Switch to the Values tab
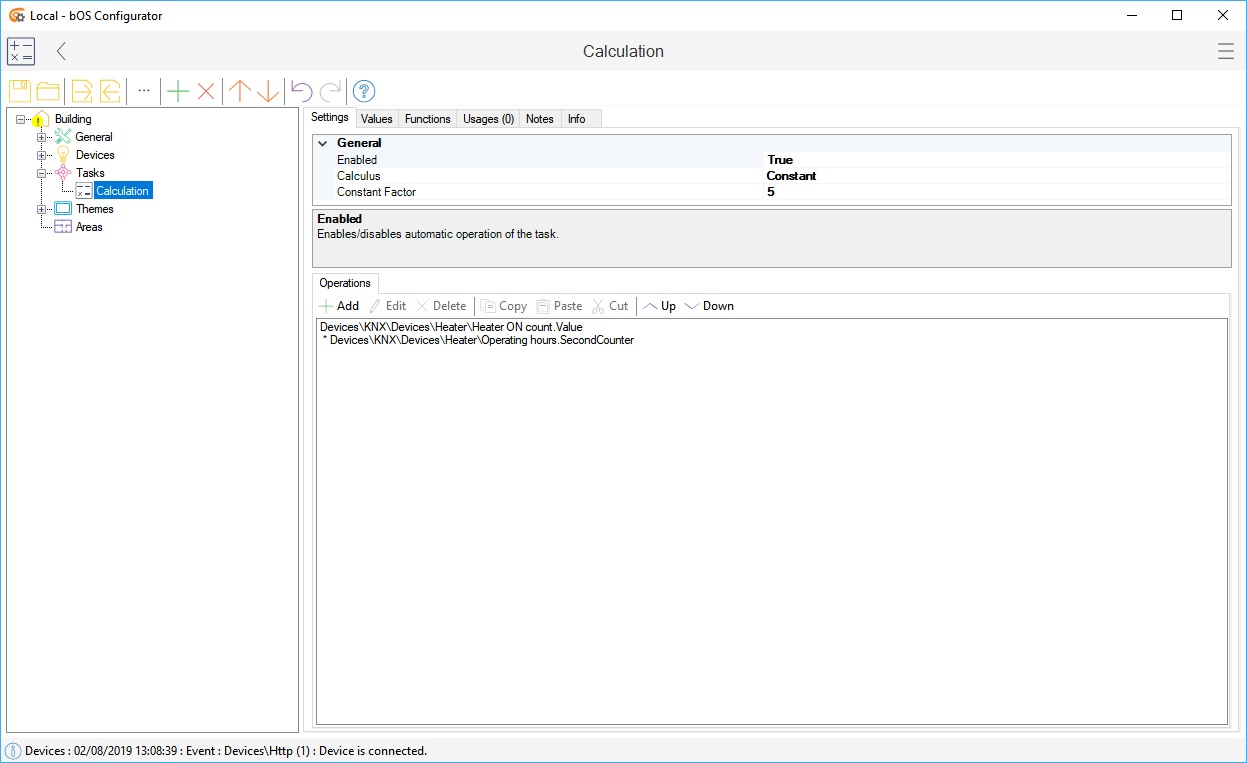The image size is (1247, 763). [x=377, y=119]
